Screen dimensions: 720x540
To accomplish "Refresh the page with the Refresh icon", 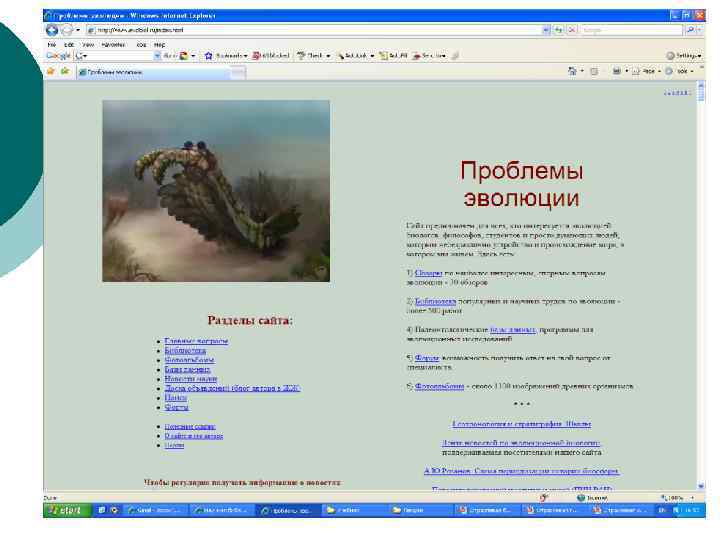I will coord(559,30).
